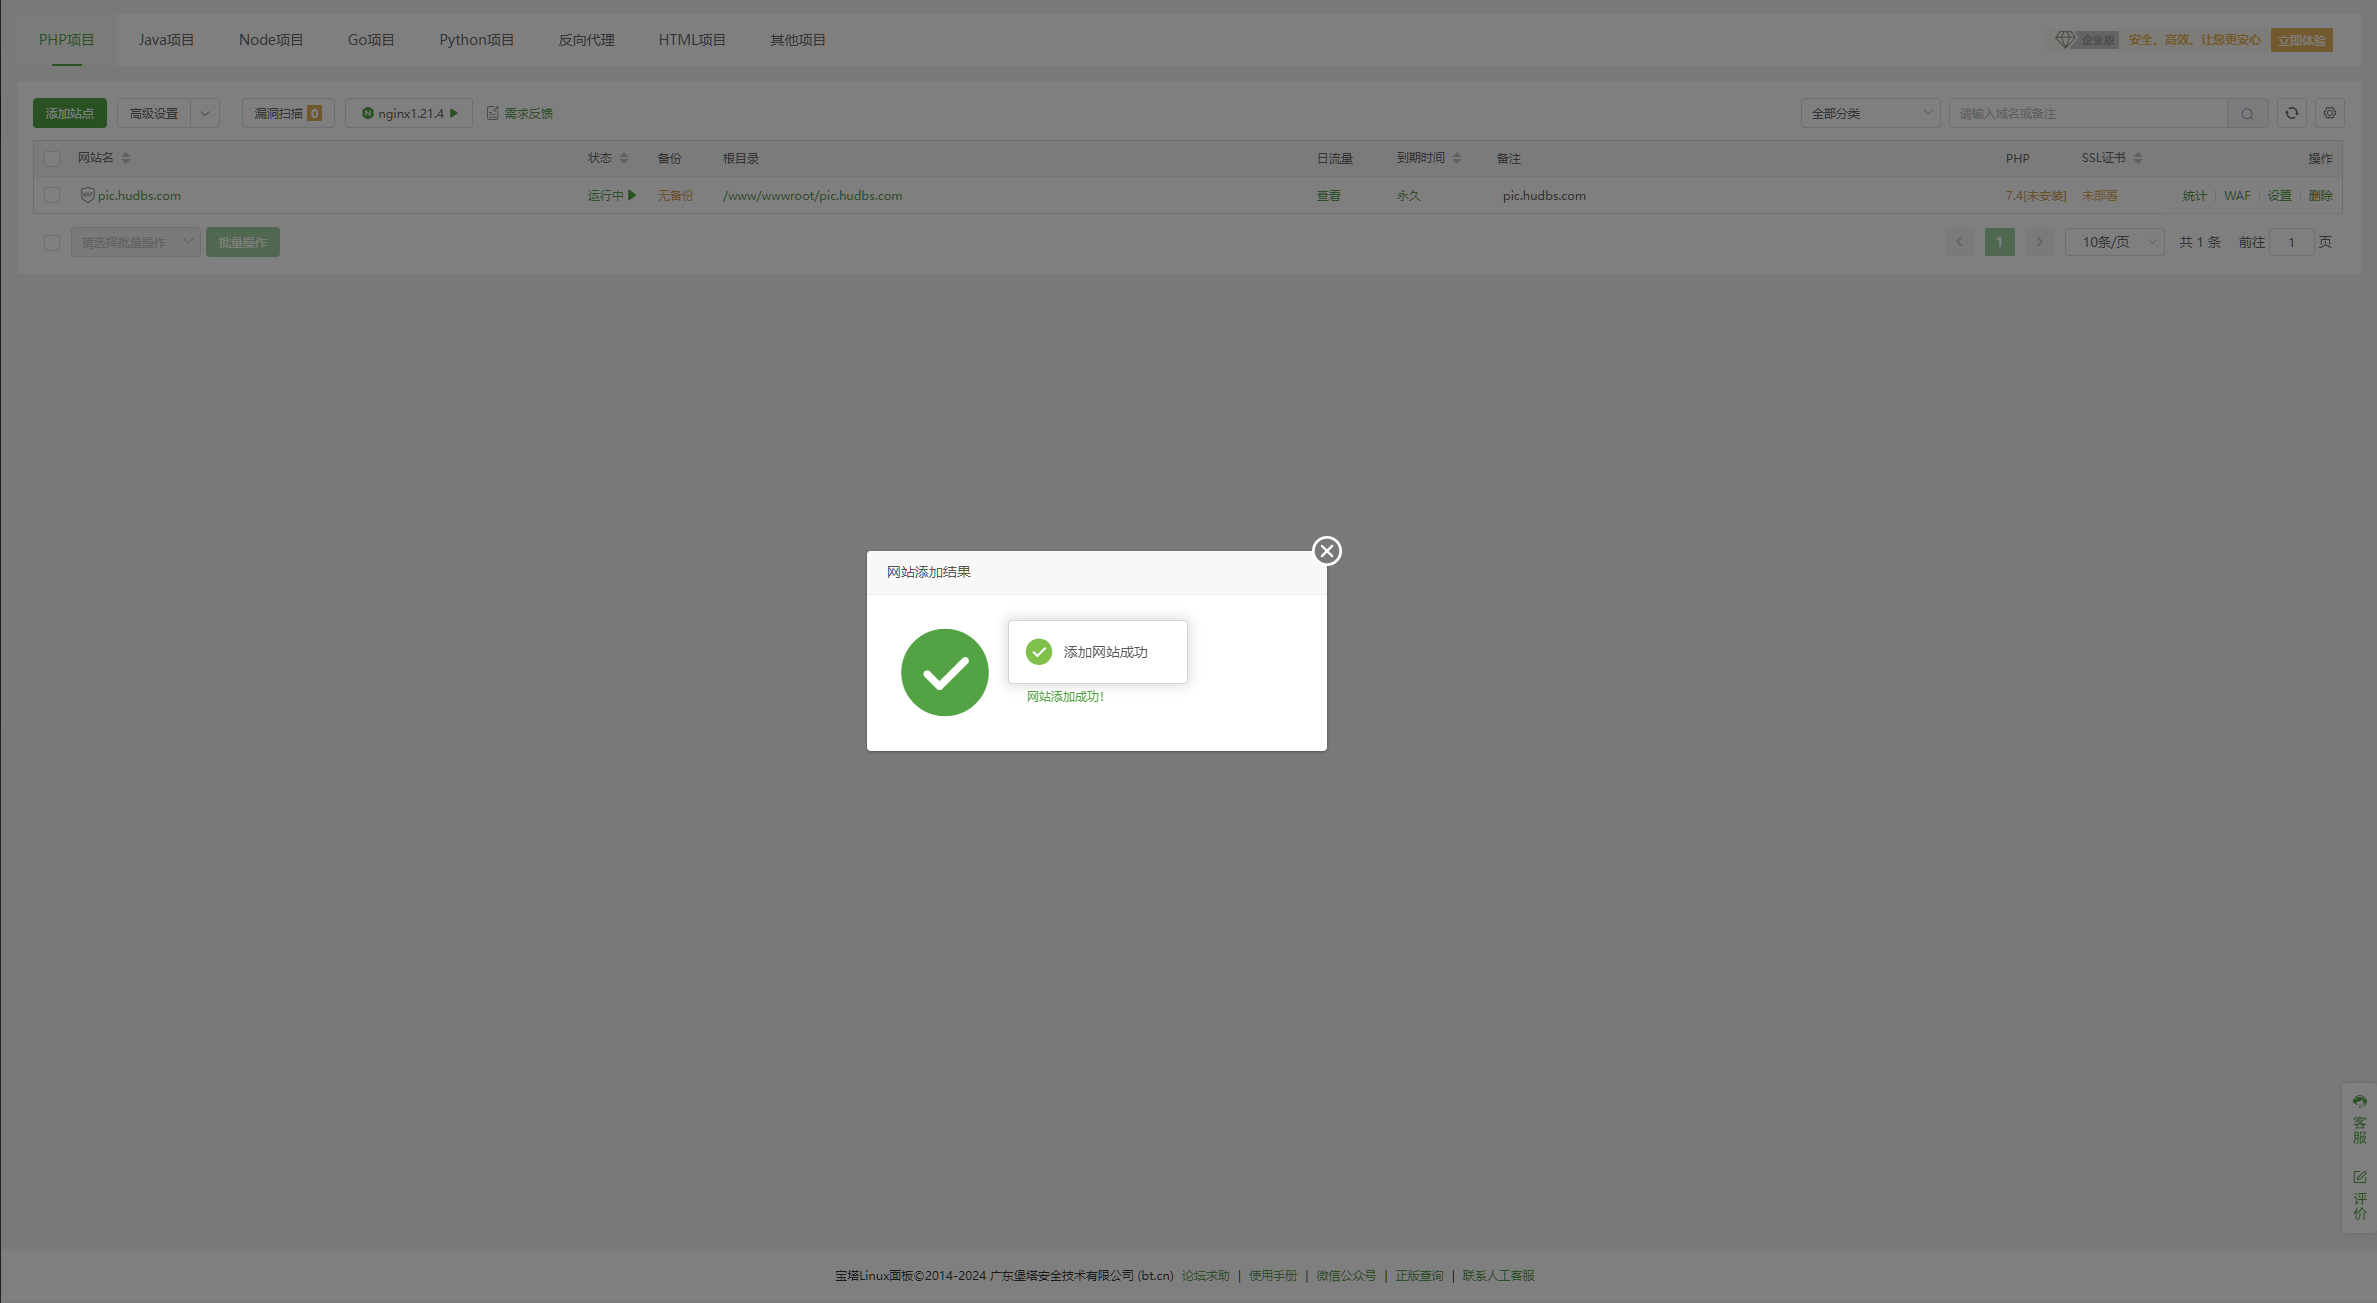
Task: Open the Python项目 tab
Action: (x=476, y=40)
